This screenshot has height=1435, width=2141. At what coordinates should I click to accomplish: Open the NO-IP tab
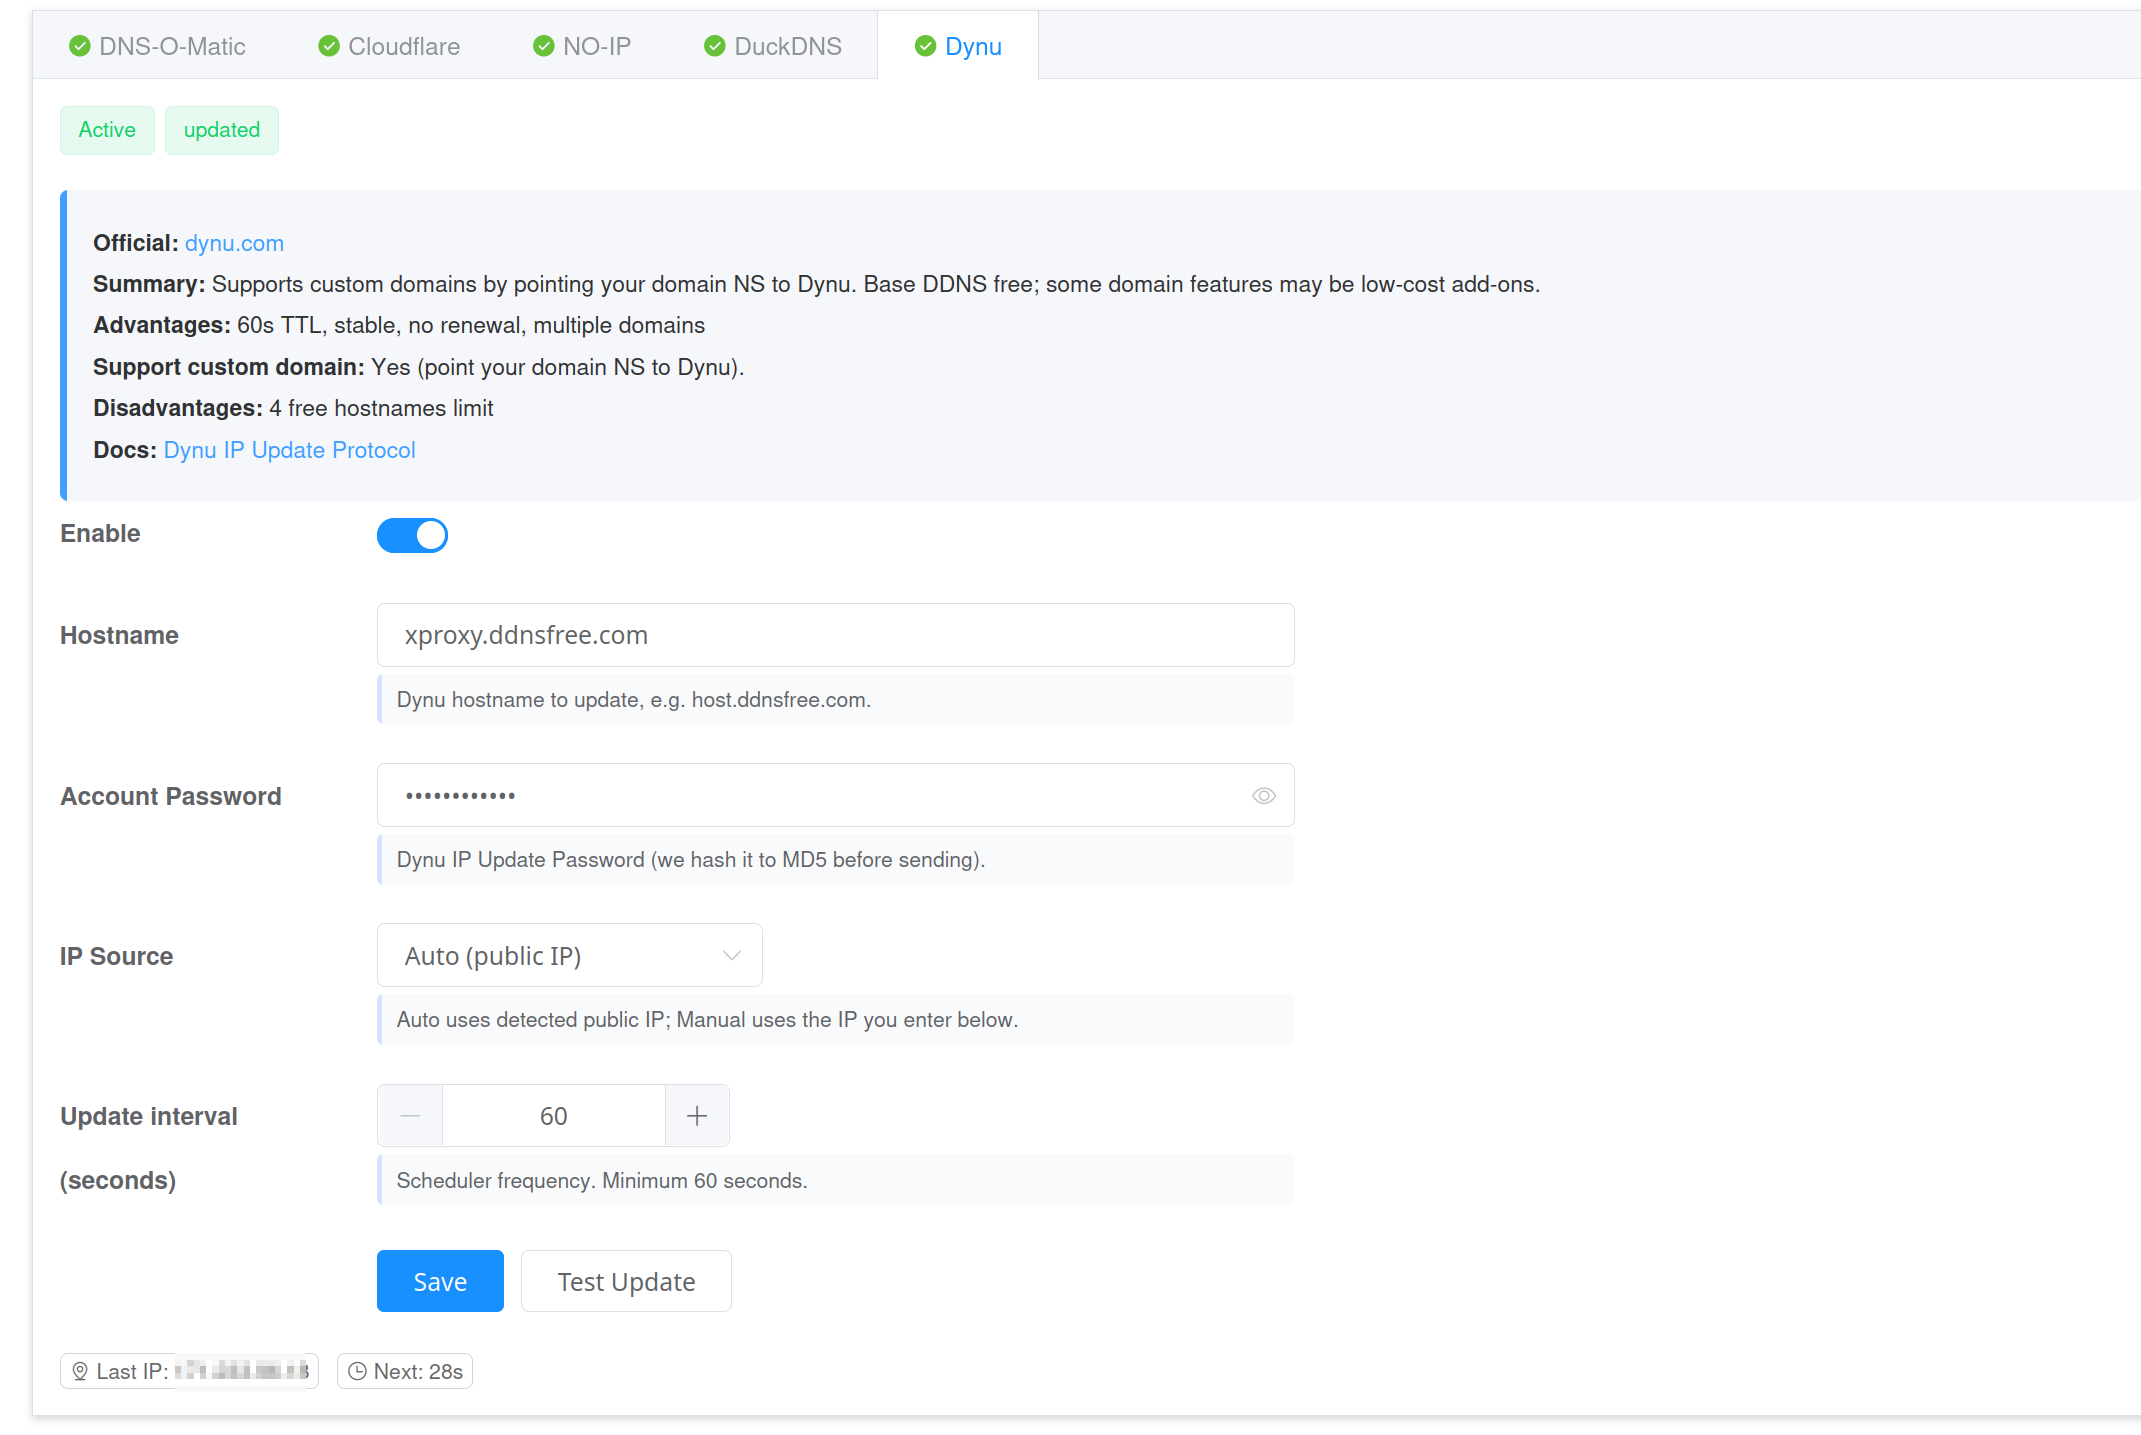[x=596, y=46]
